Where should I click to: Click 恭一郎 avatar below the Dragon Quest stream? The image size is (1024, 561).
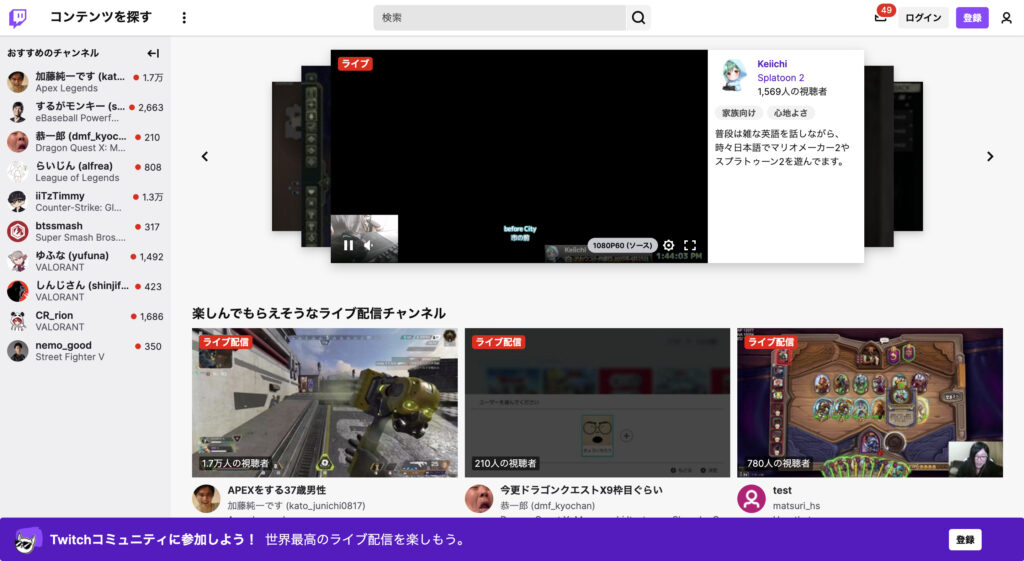[479, 499]
